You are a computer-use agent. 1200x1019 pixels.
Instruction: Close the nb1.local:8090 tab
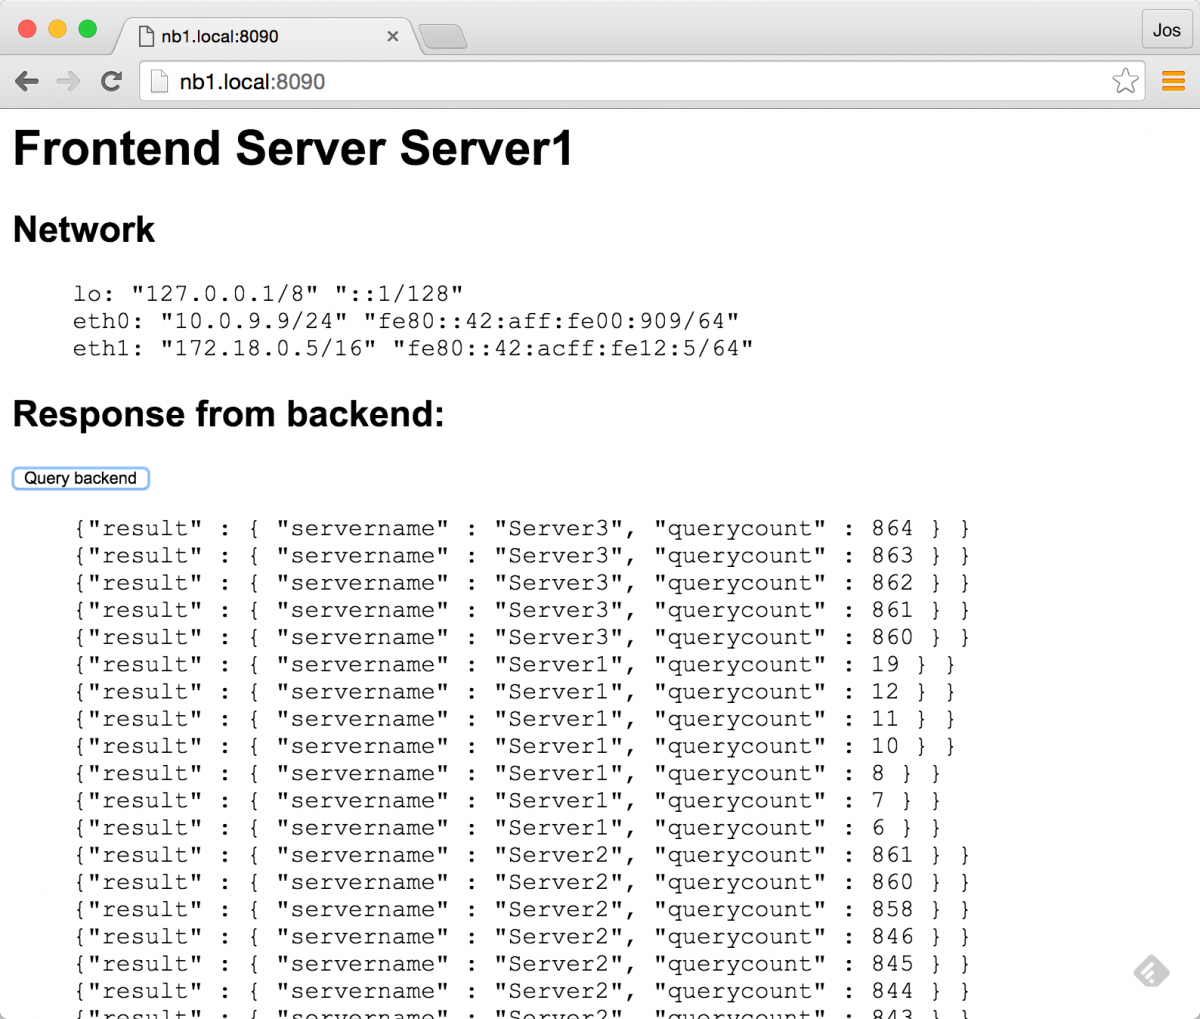(393, 36)
